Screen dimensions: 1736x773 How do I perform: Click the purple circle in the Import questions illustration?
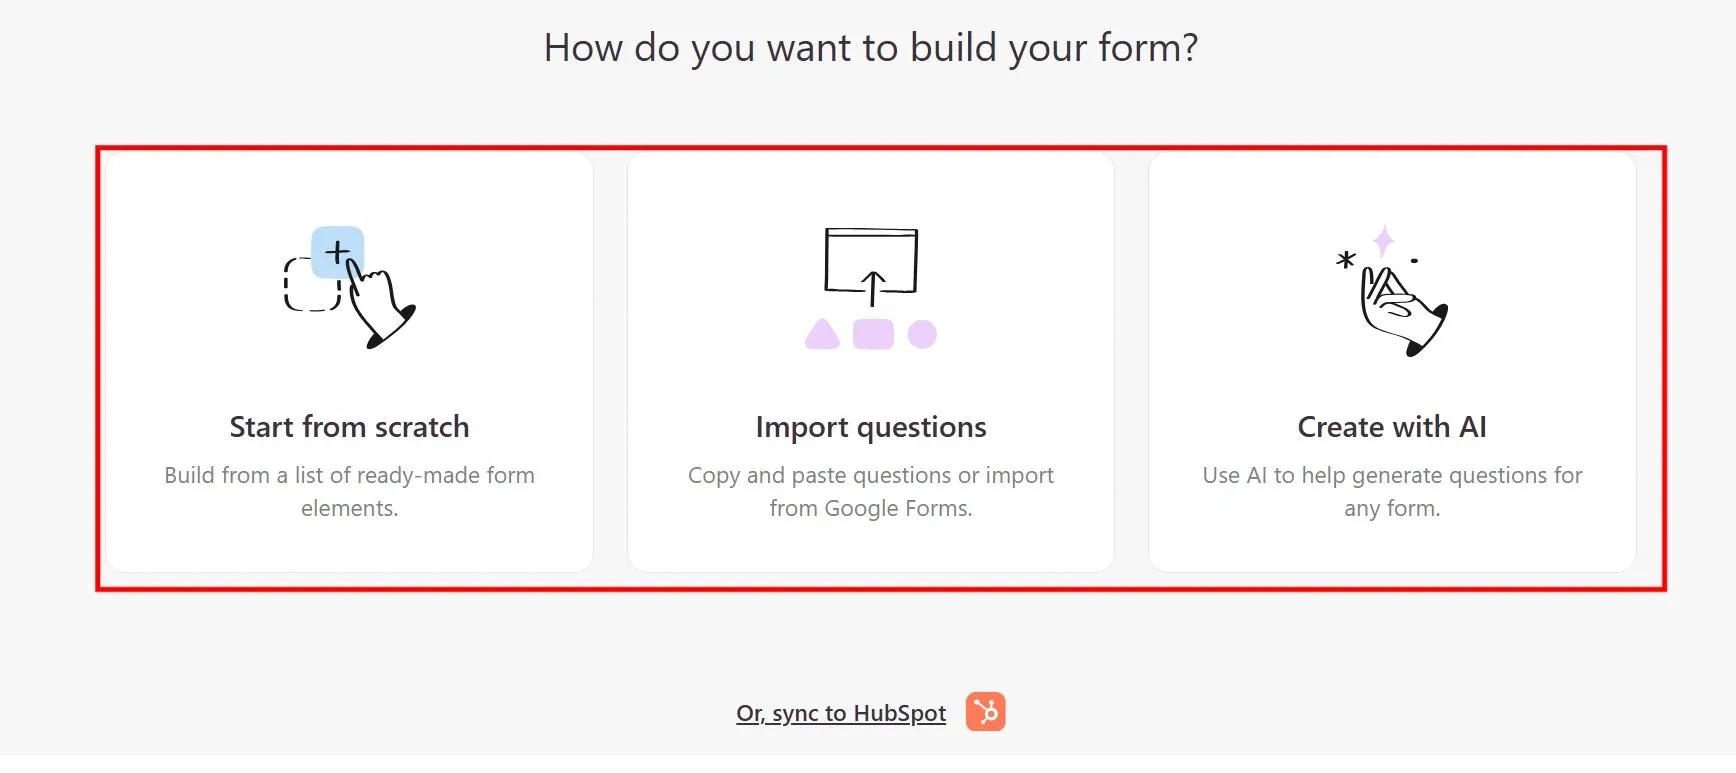(x=921, y=334)
